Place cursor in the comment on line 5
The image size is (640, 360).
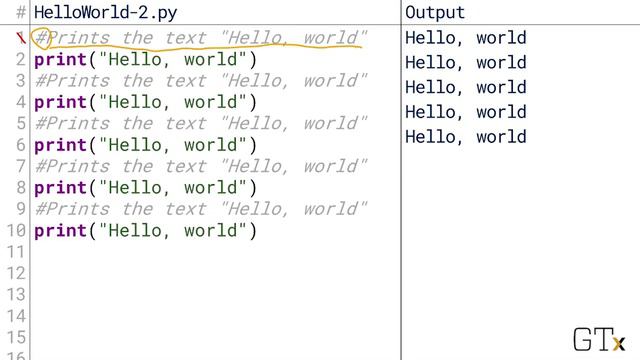click(201, 123)
